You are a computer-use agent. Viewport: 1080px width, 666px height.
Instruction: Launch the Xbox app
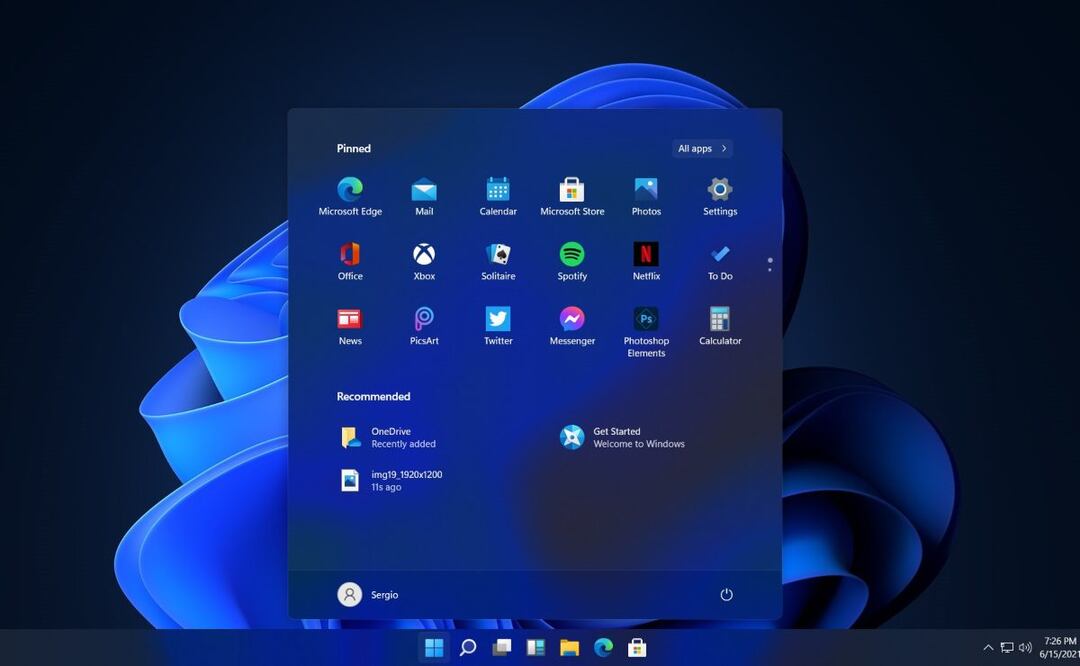(423, 255)
